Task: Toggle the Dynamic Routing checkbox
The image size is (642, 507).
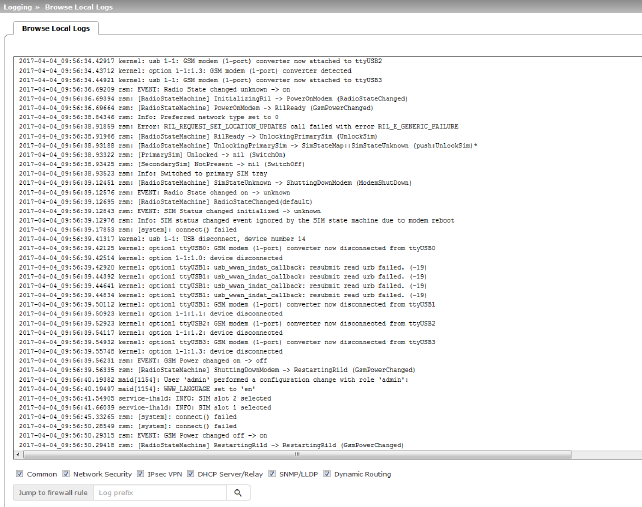Action: click(327, 474)
